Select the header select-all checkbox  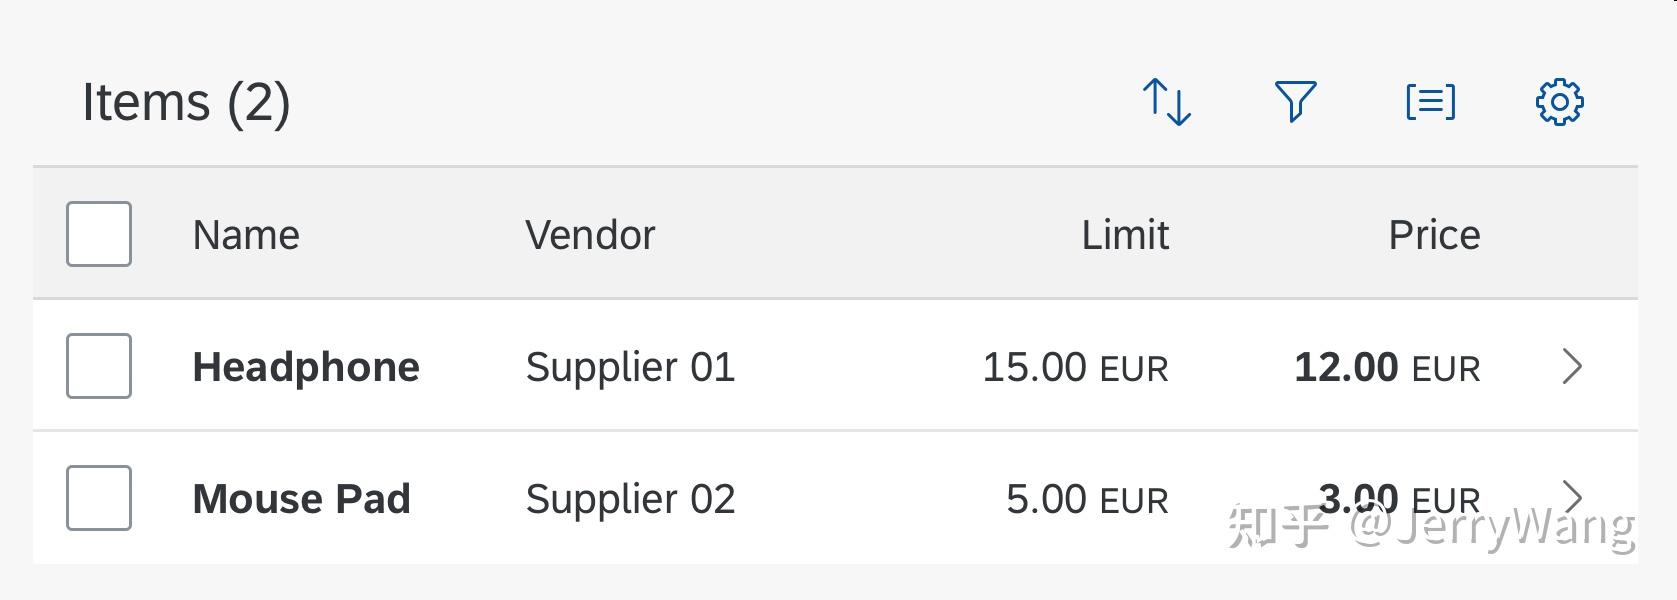98,234
